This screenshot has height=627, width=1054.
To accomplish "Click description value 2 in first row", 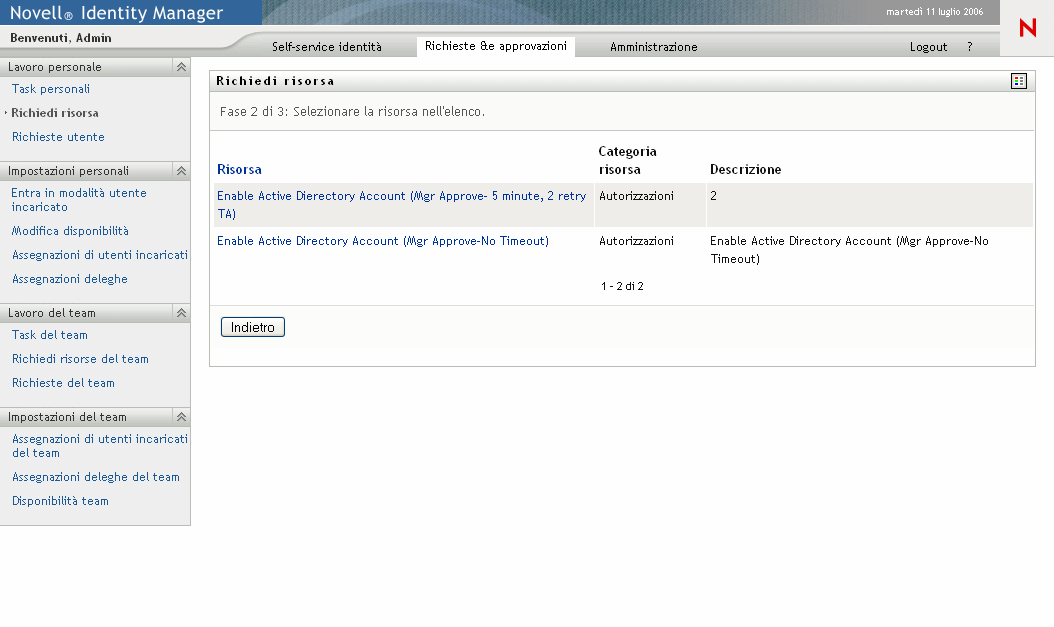I will point(713,196).
